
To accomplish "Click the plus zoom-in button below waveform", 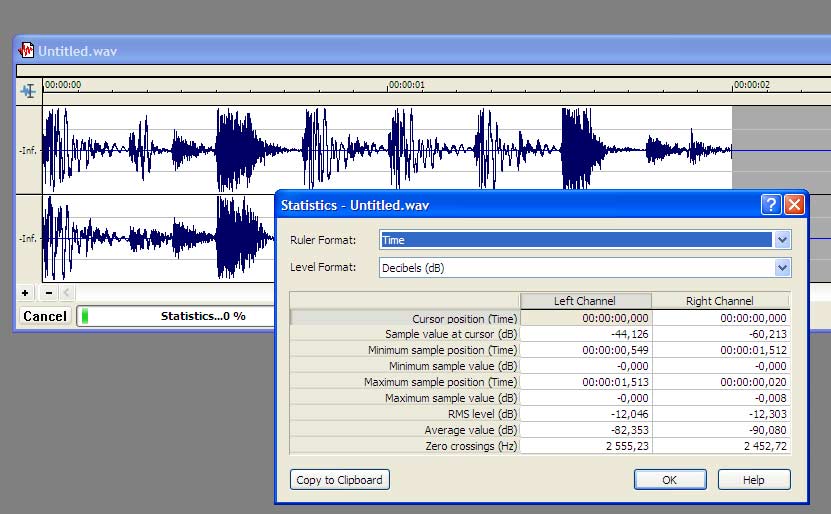I will click(26, 293).
